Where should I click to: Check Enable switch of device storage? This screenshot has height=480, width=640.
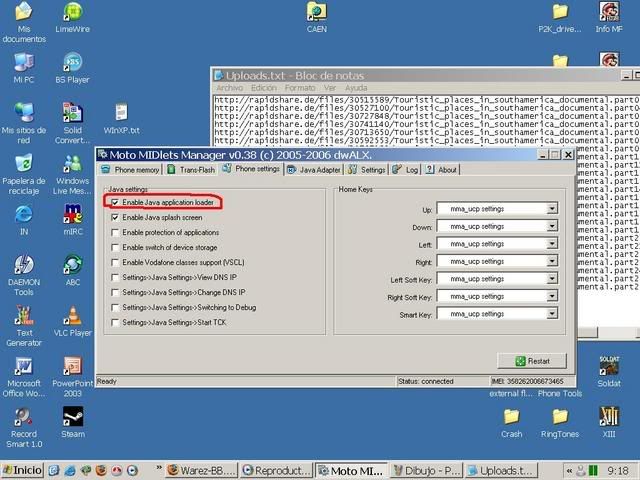click(115, 248)
